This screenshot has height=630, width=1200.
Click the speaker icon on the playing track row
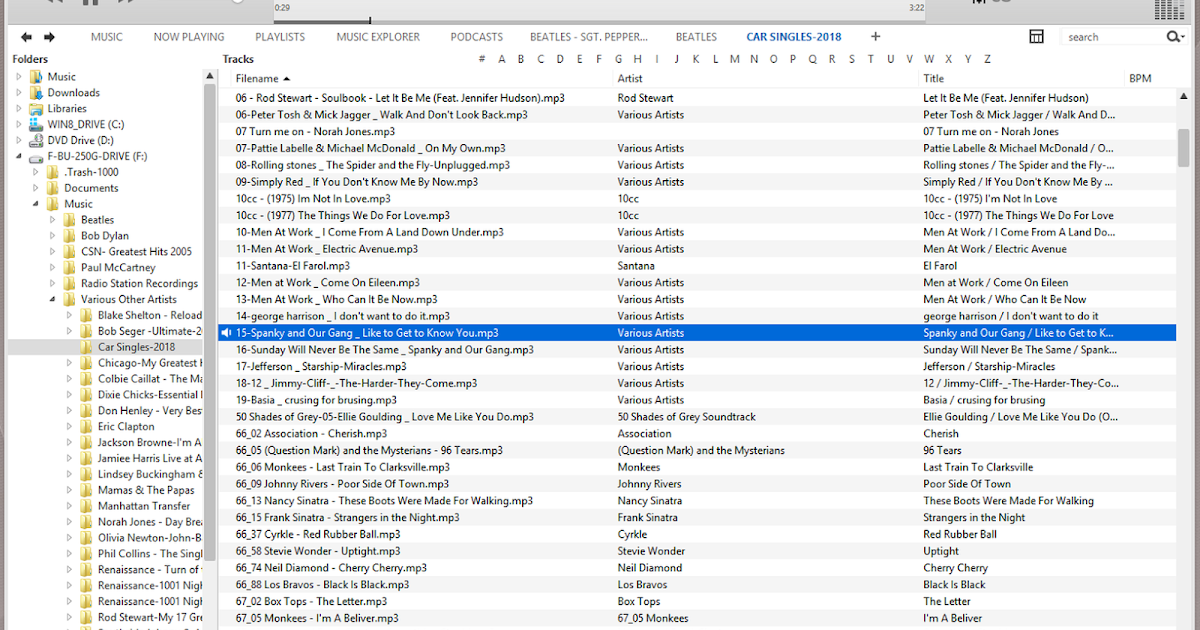[227, 333]
